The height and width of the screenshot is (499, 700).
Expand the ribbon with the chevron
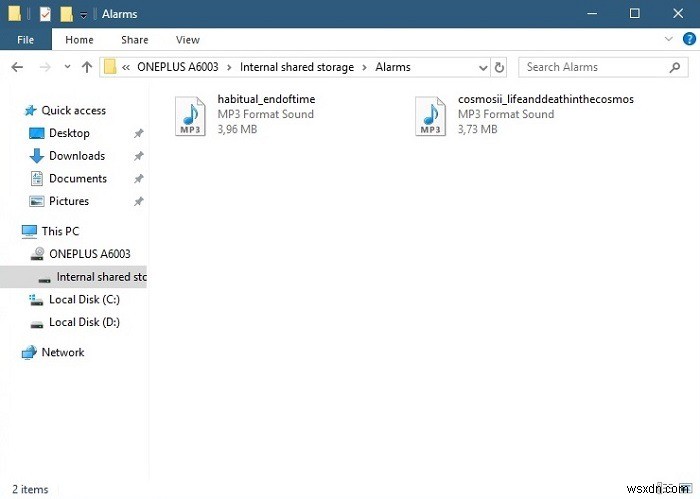point(668,40)
